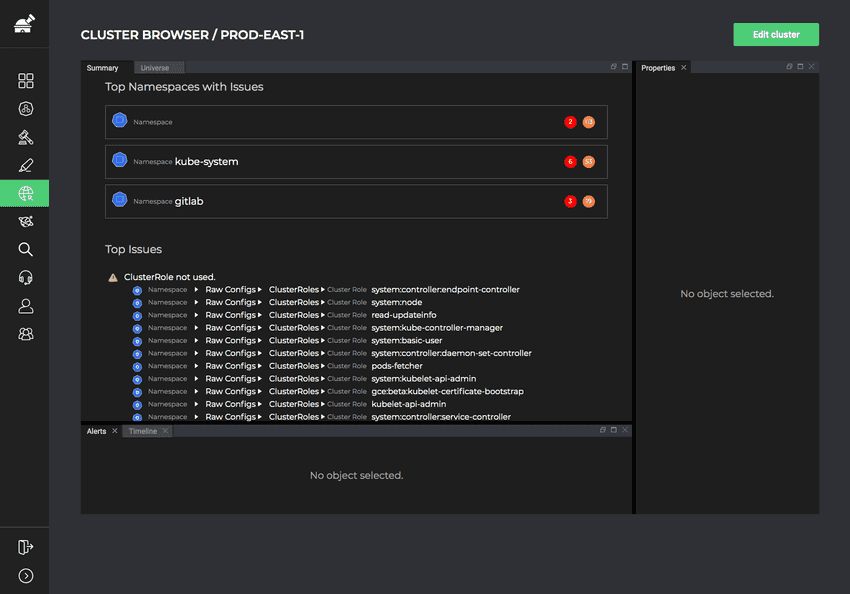Click the Edit cluster button
The height and width of the screenshot is (594, 850).
click(x=775, y=34)
